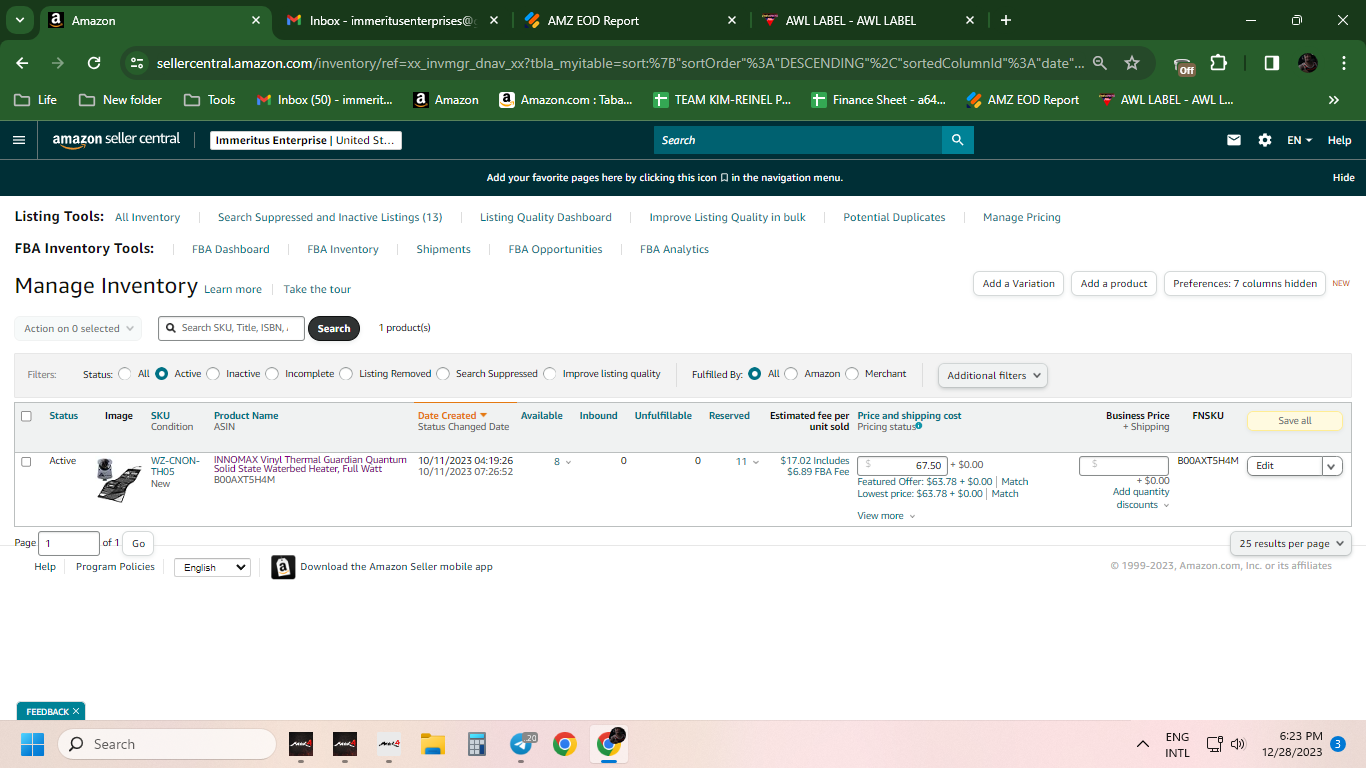Open Calculator from taskbar
Viewport: 1366px width, 768px height.
[477, 744]
